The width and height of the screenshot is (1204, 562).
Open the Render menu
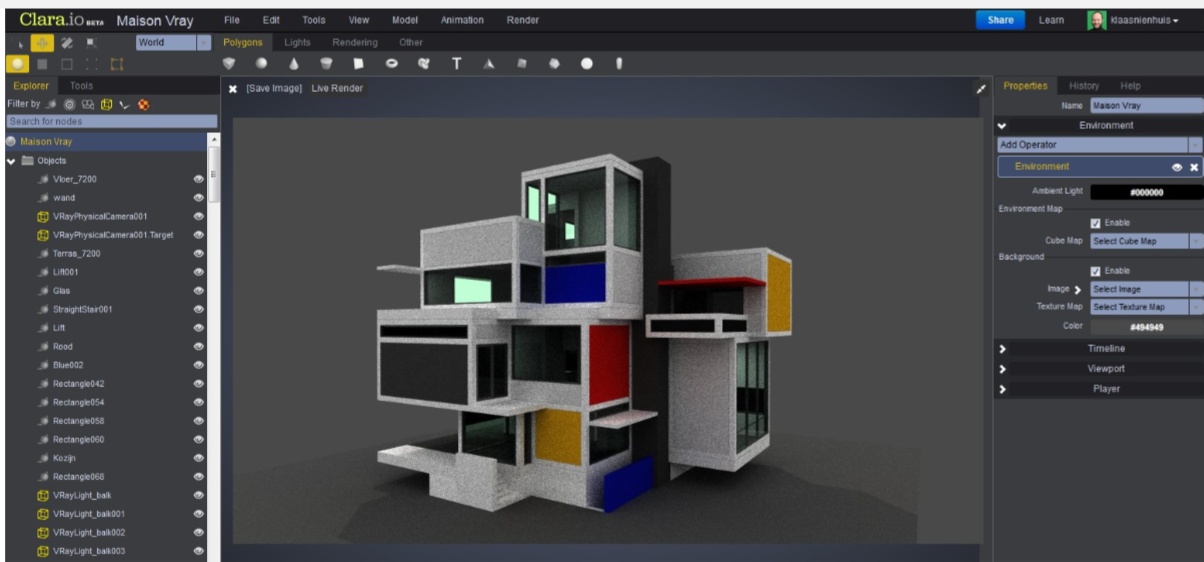coord(522,20)
